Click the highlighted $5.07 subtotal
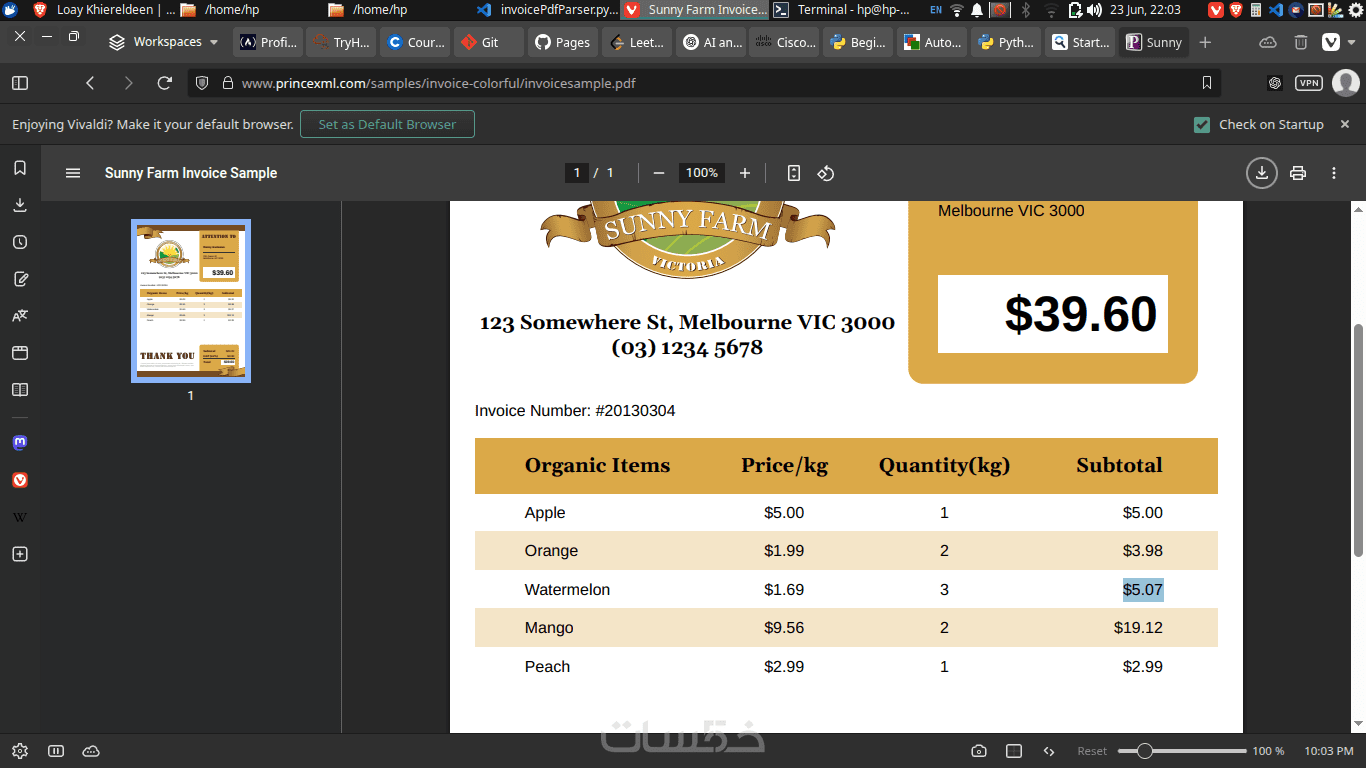 point(1143,590)
